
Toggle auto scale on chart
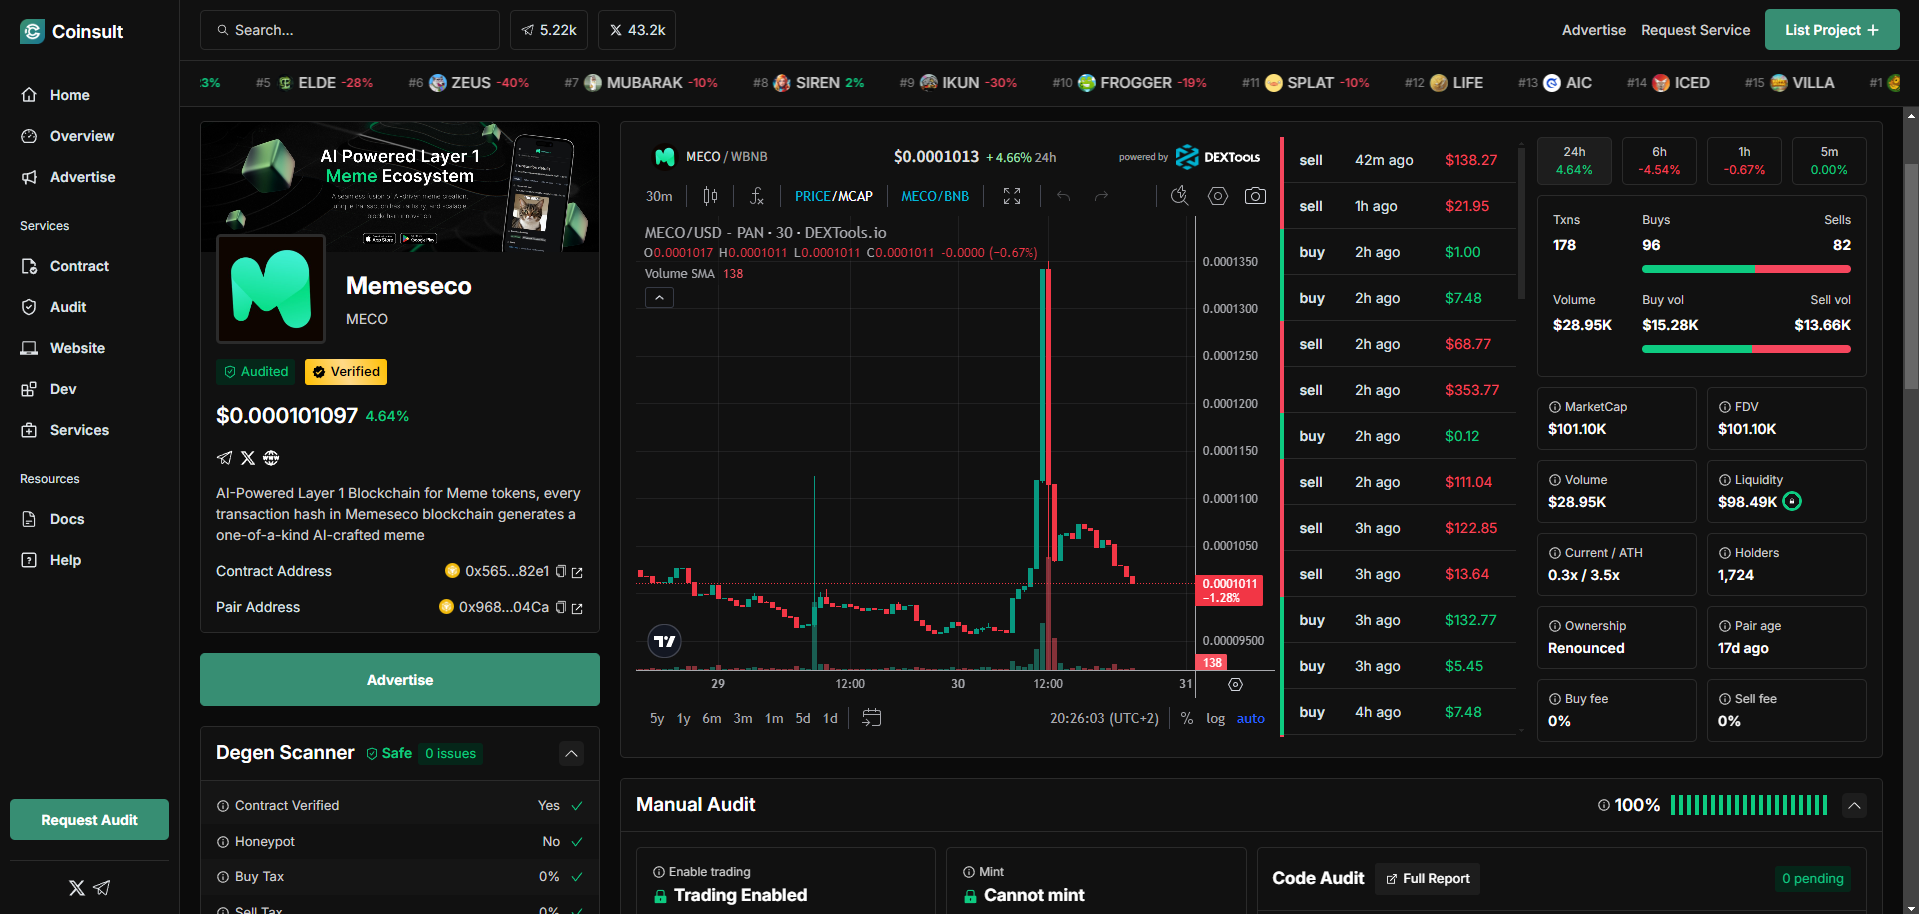click(x=1250, y=718)
